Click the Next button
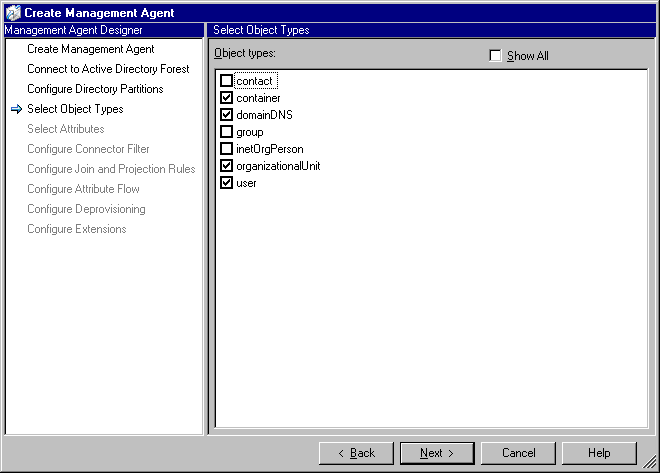The height and width of the screenshot is (473, 660). (x=437, y=453)
